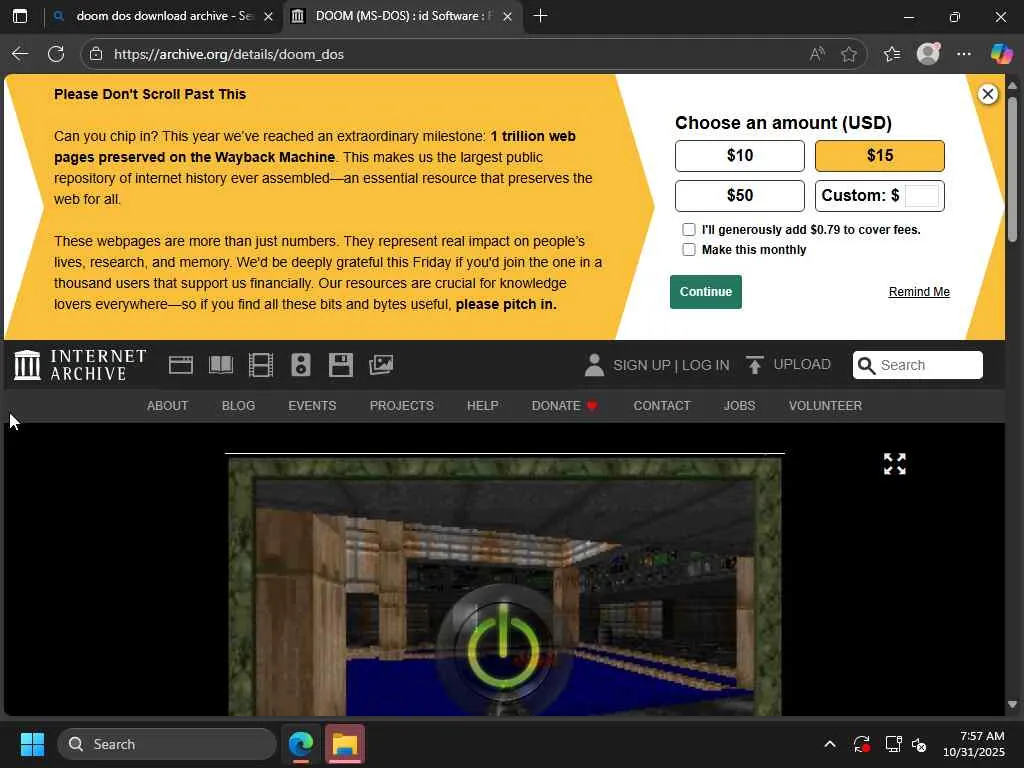Open Read Aloud in address bar
This screenshot has height=768, width=1024.
(x=817, y=54)
